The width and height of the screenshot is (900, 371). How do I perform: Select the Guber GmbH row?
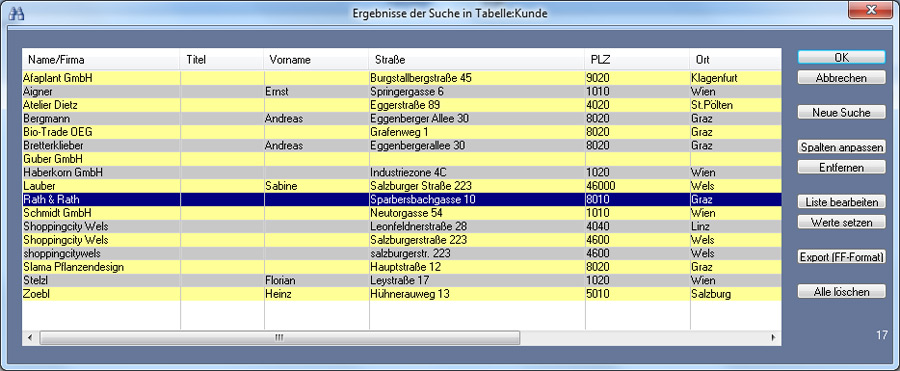pos(402,159)
